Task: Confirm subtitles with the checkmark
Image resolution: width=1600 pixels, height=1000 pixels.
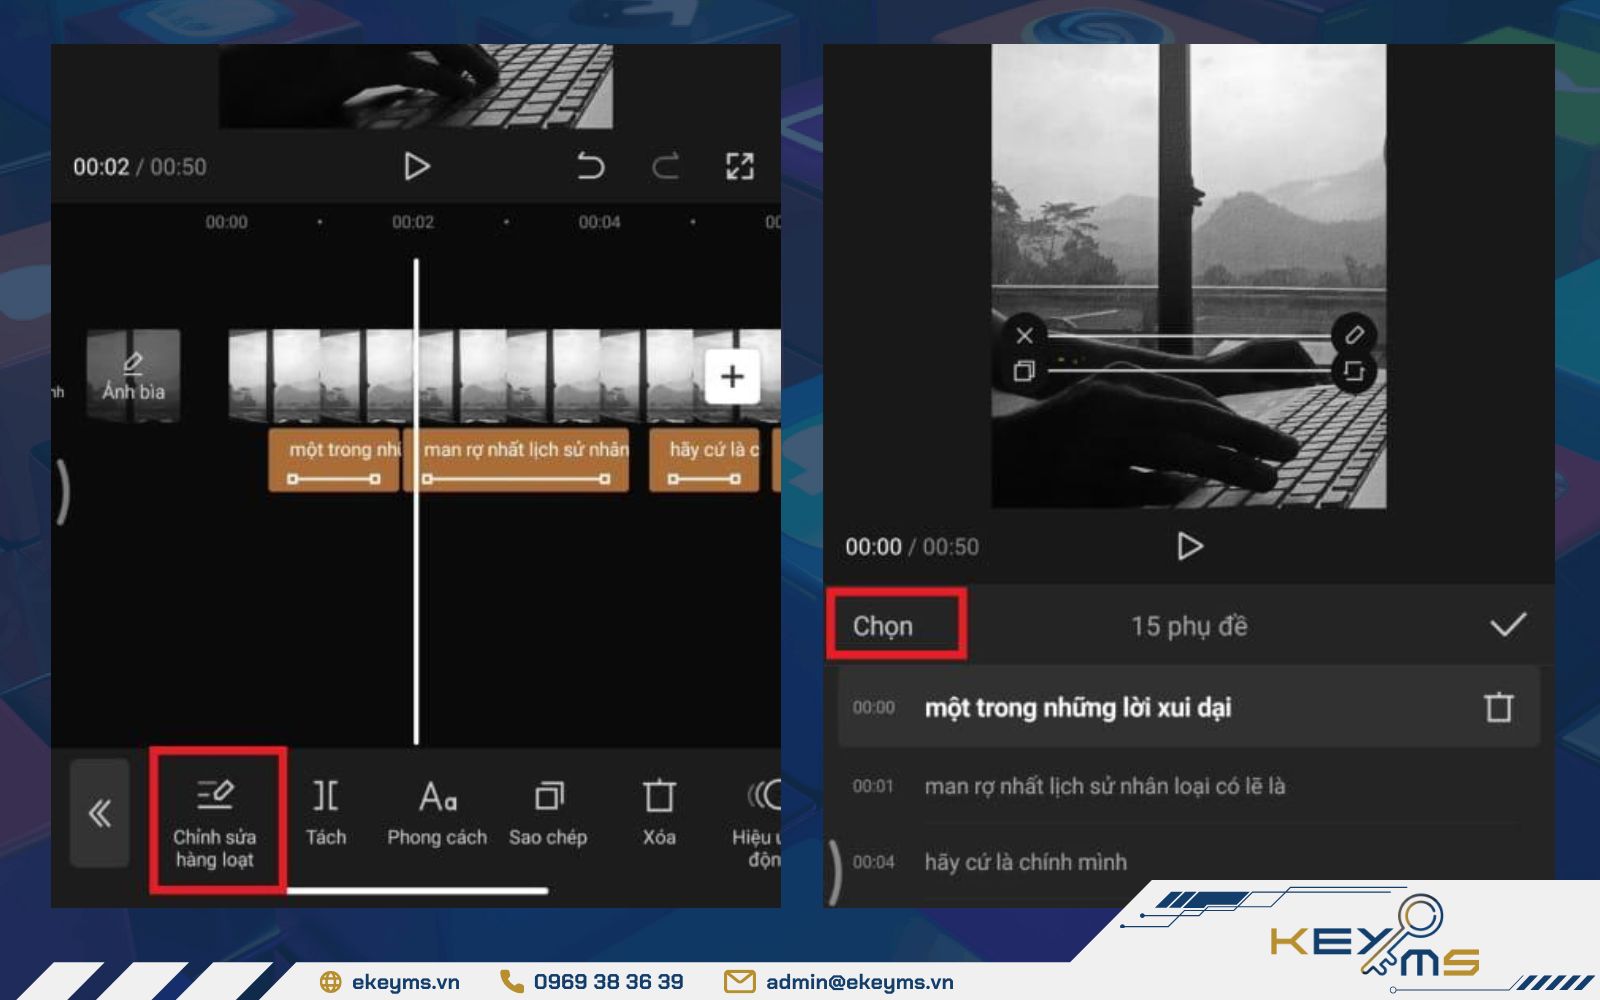Action: [1508, 625]
